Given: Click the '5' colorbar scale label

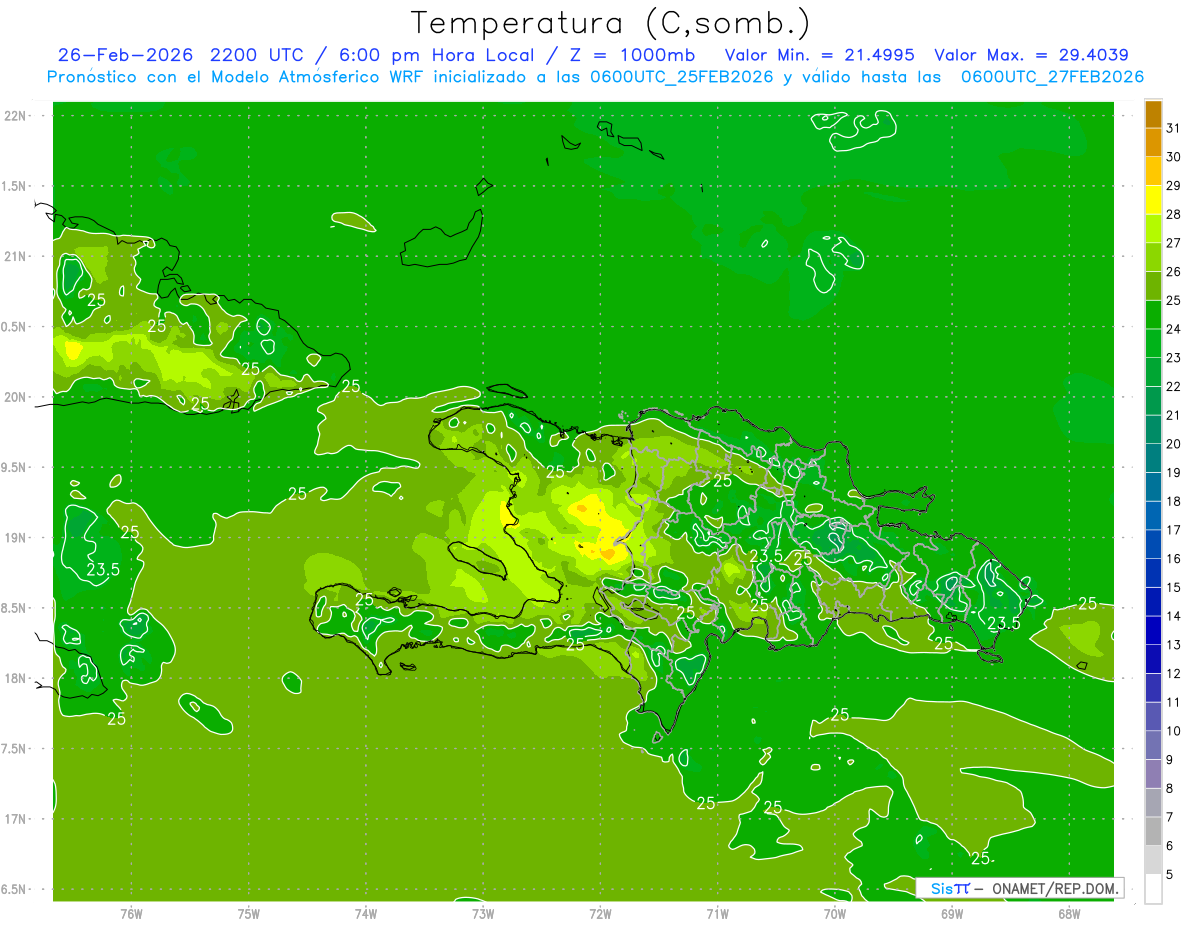Looking at the screenshot, I should (x=1169, y=874).
